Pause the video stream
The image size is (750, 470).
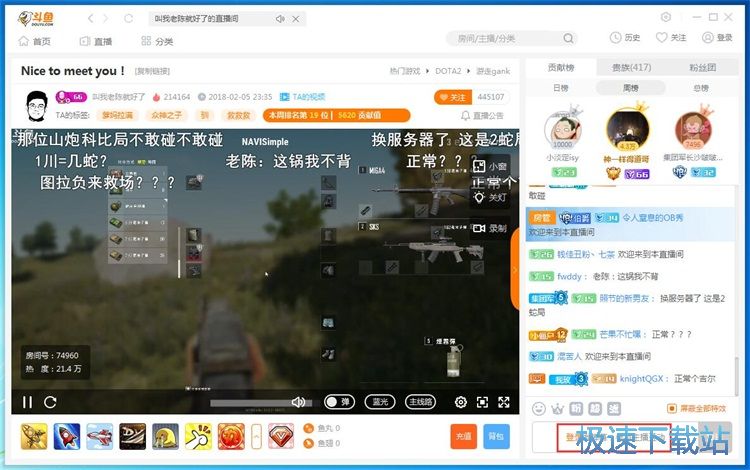[28, 402]
